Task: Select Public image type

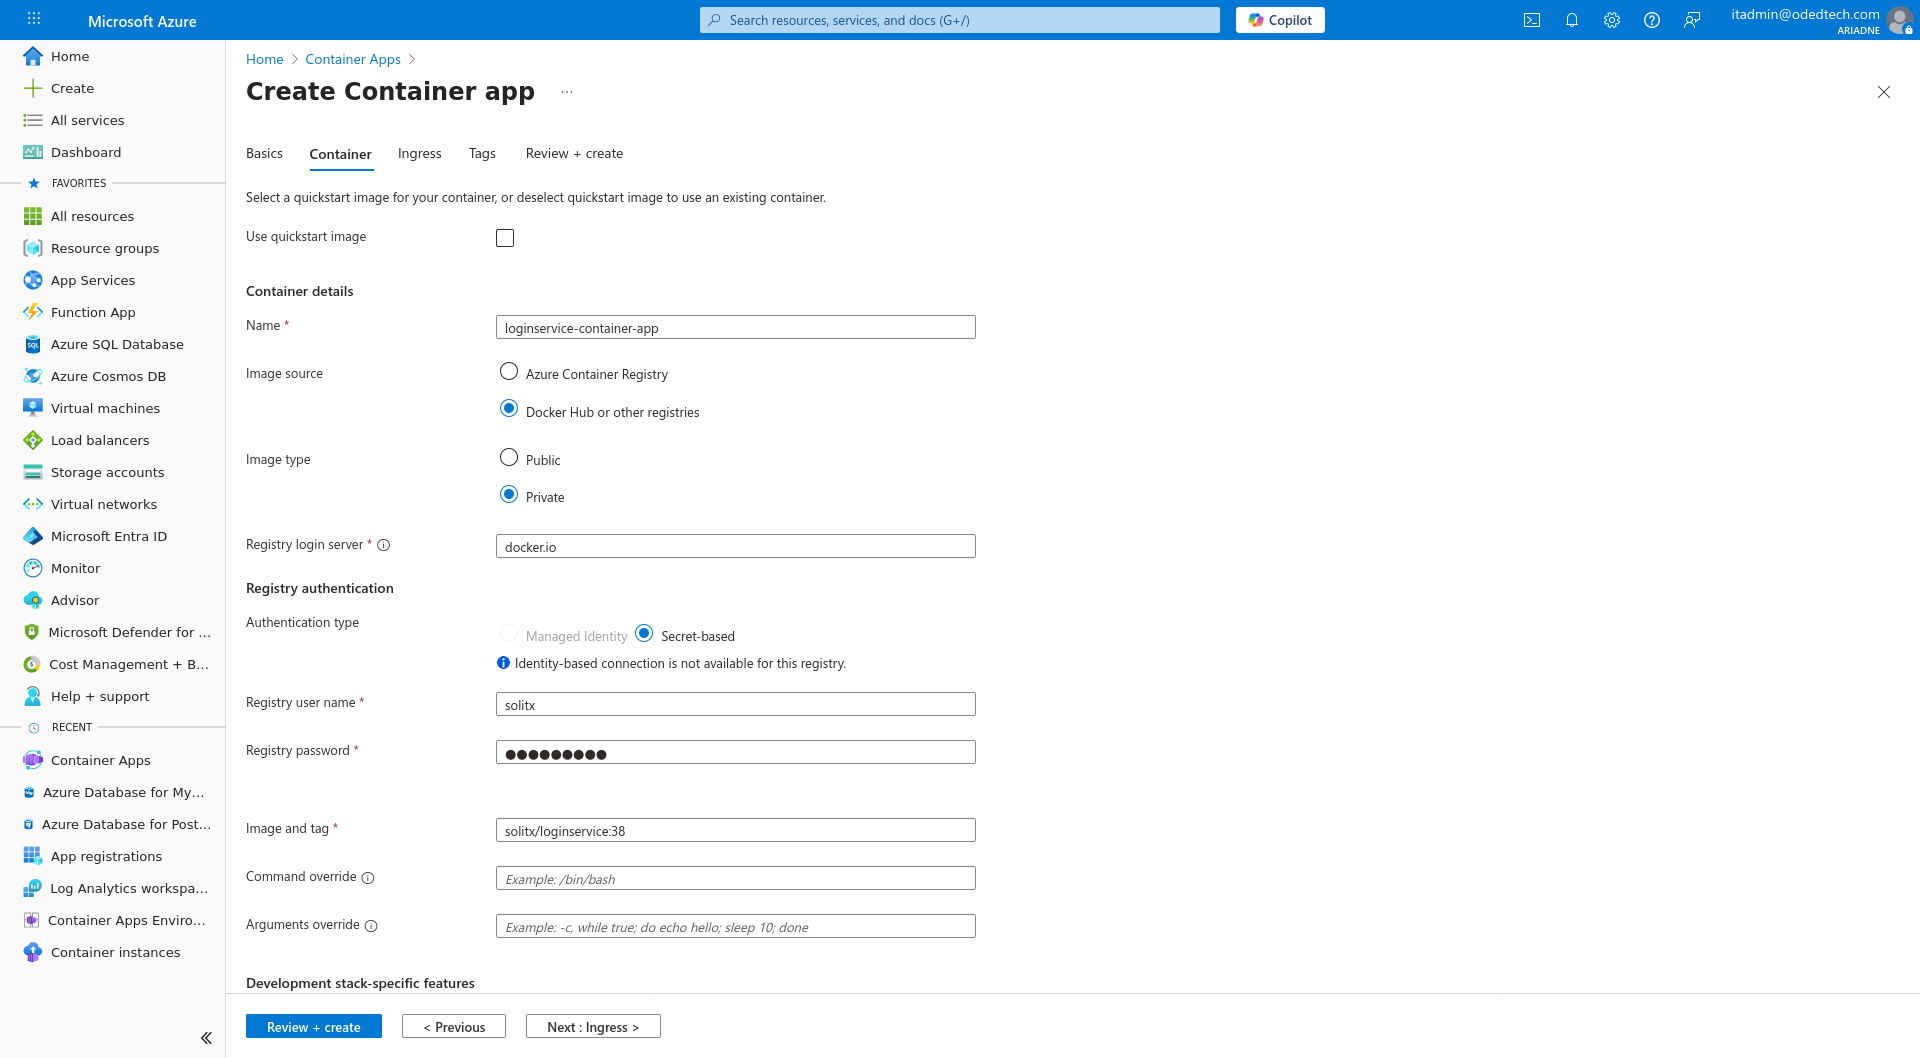Action: tap(509, 458)
